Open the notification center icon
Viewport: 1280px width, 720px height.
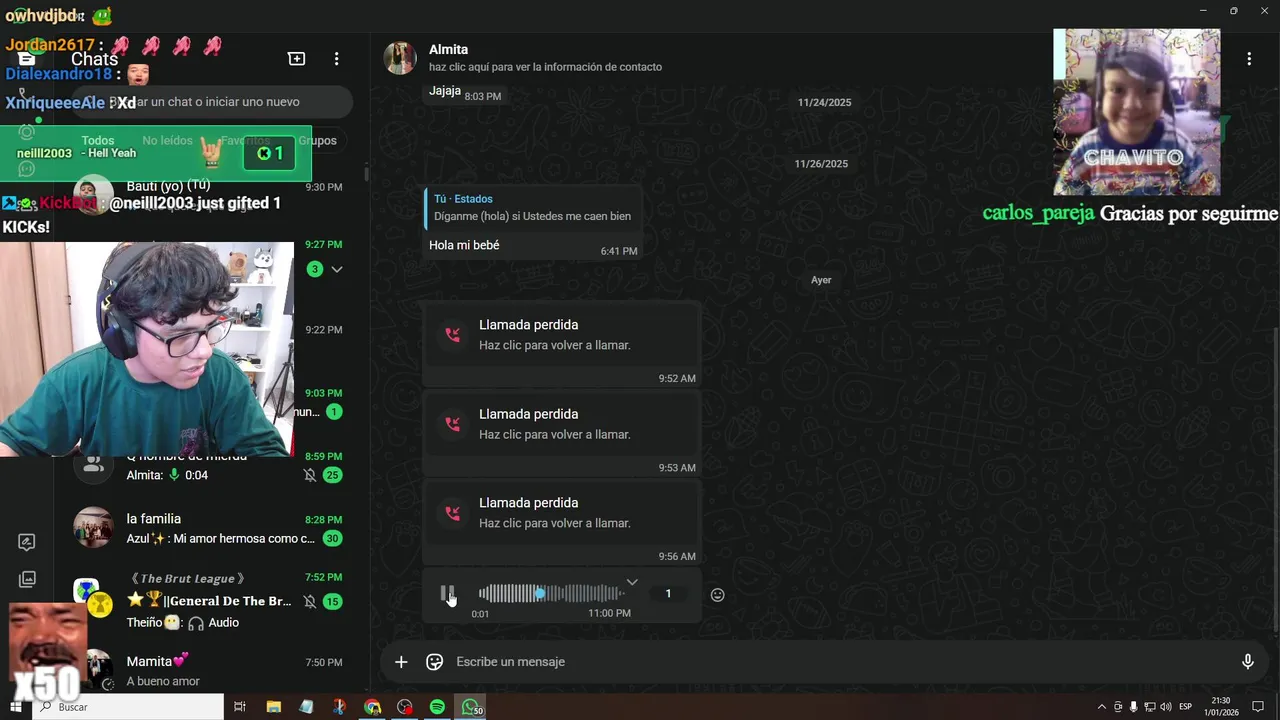(1258, 707)
